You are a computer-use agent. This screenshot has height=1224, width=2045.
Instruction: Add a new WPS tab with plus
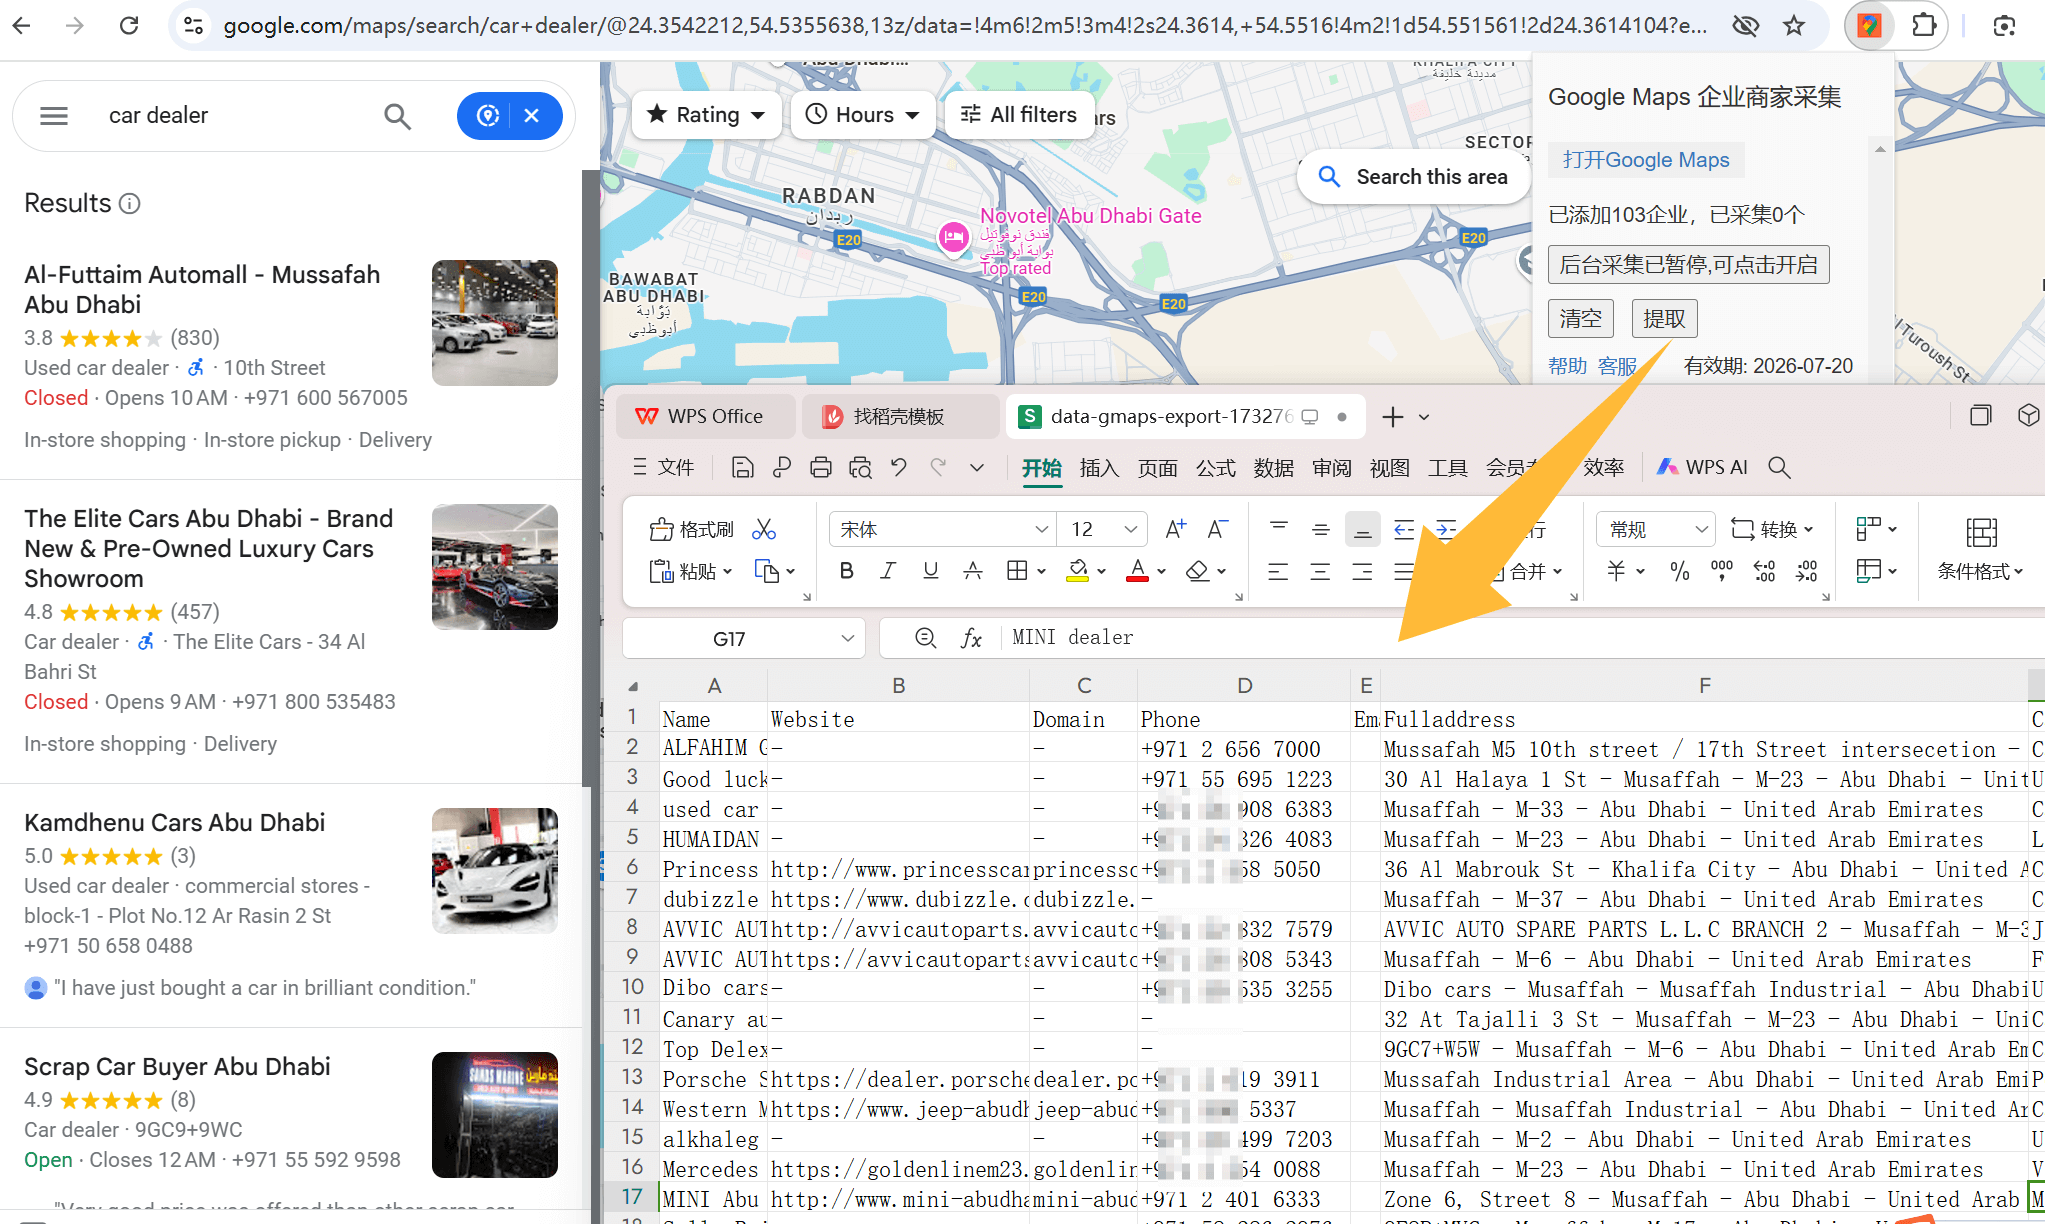click(x=1392, y=417)
